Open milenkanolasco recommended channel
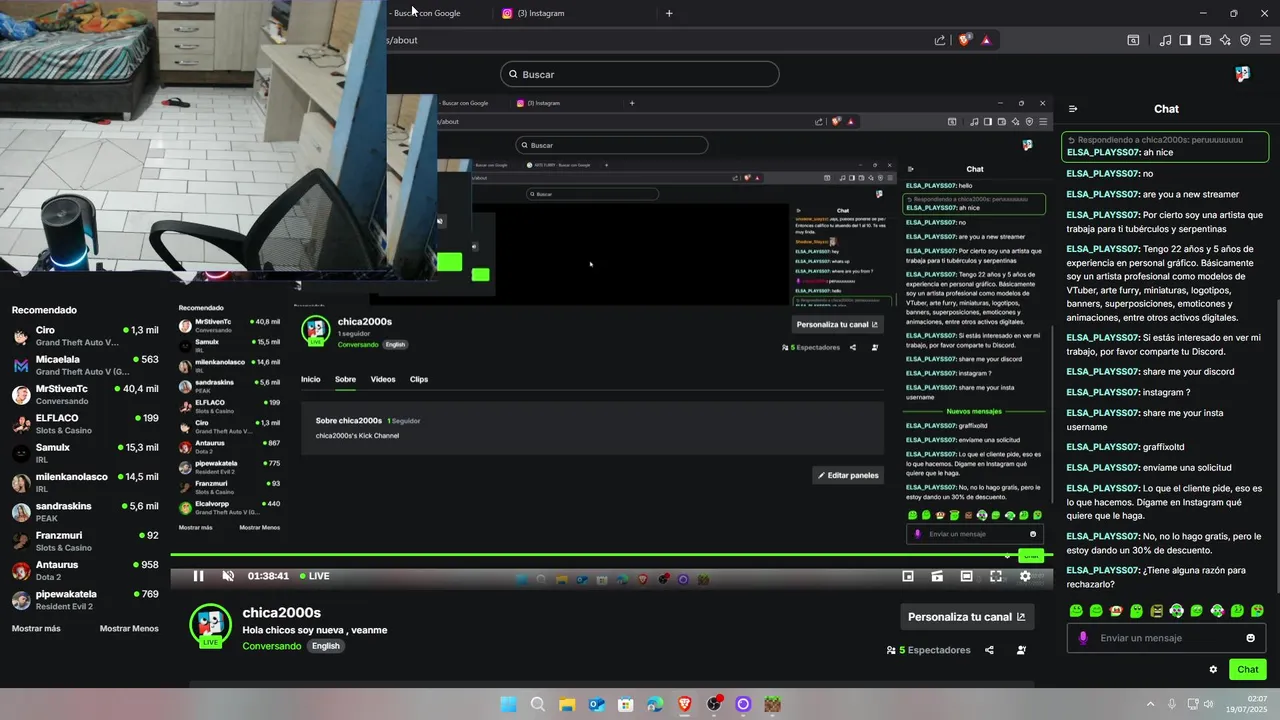The width and height of the screenshot is (1280, 720). pos(85,482)
